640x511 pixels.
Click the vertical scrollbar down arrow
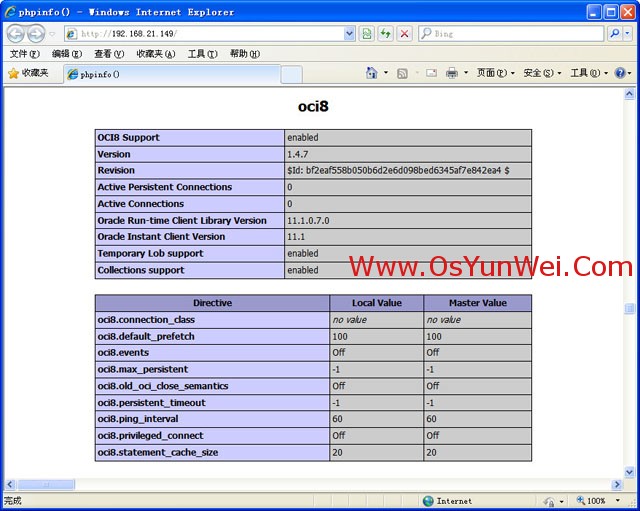click(x=629, y=472)
